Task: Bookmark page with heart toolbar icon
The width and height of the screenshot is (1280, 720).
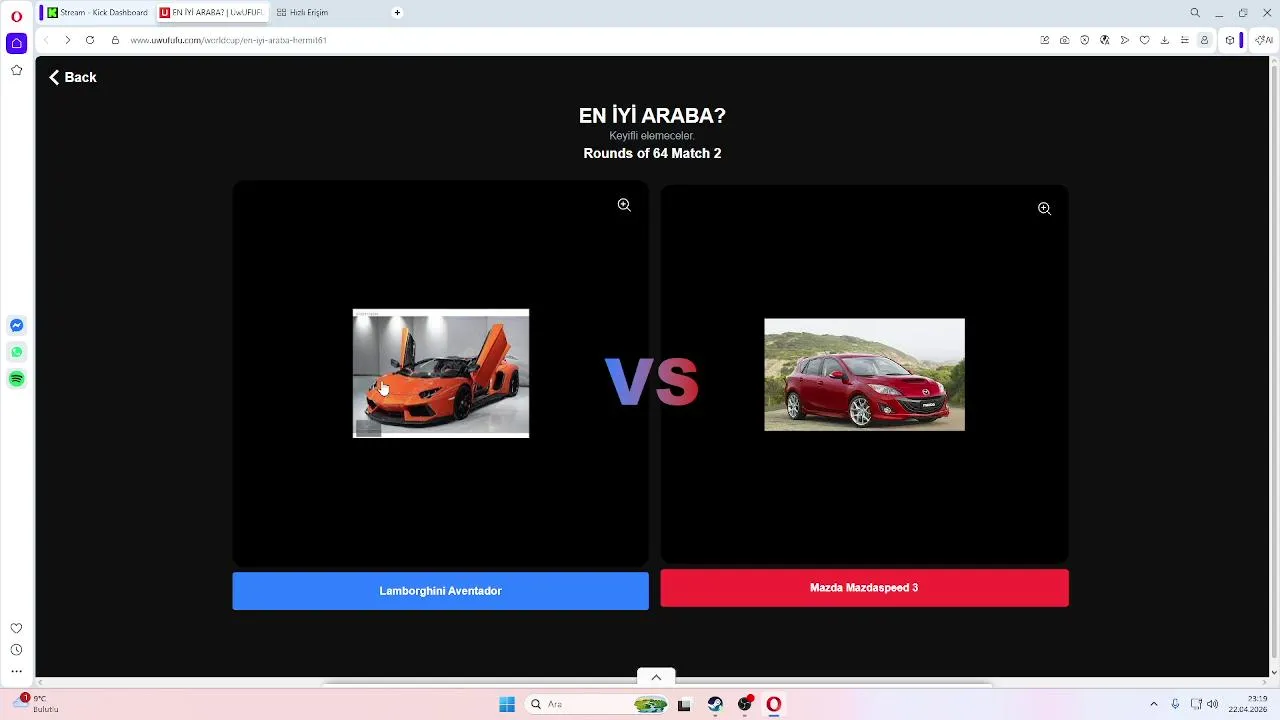Action: (x=1145, y=40)
